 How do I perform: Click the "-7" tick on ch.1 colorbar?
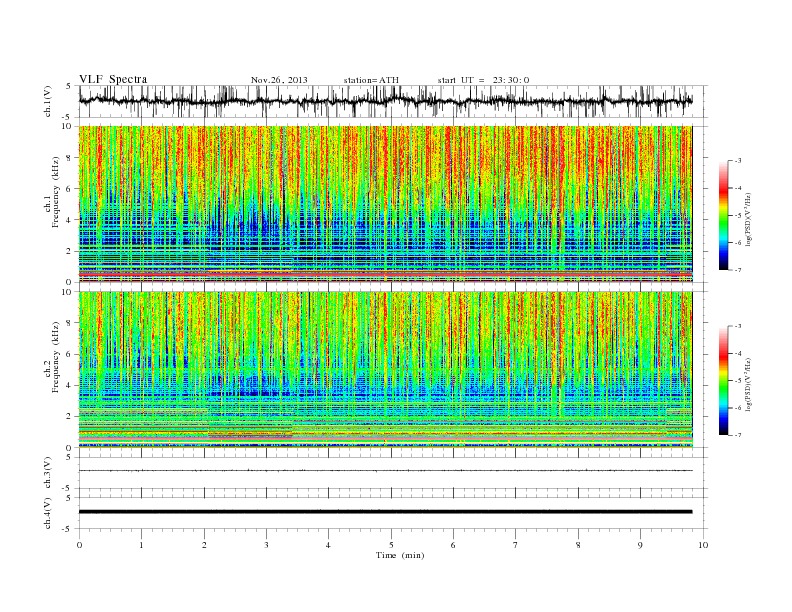tap(738, 270)
